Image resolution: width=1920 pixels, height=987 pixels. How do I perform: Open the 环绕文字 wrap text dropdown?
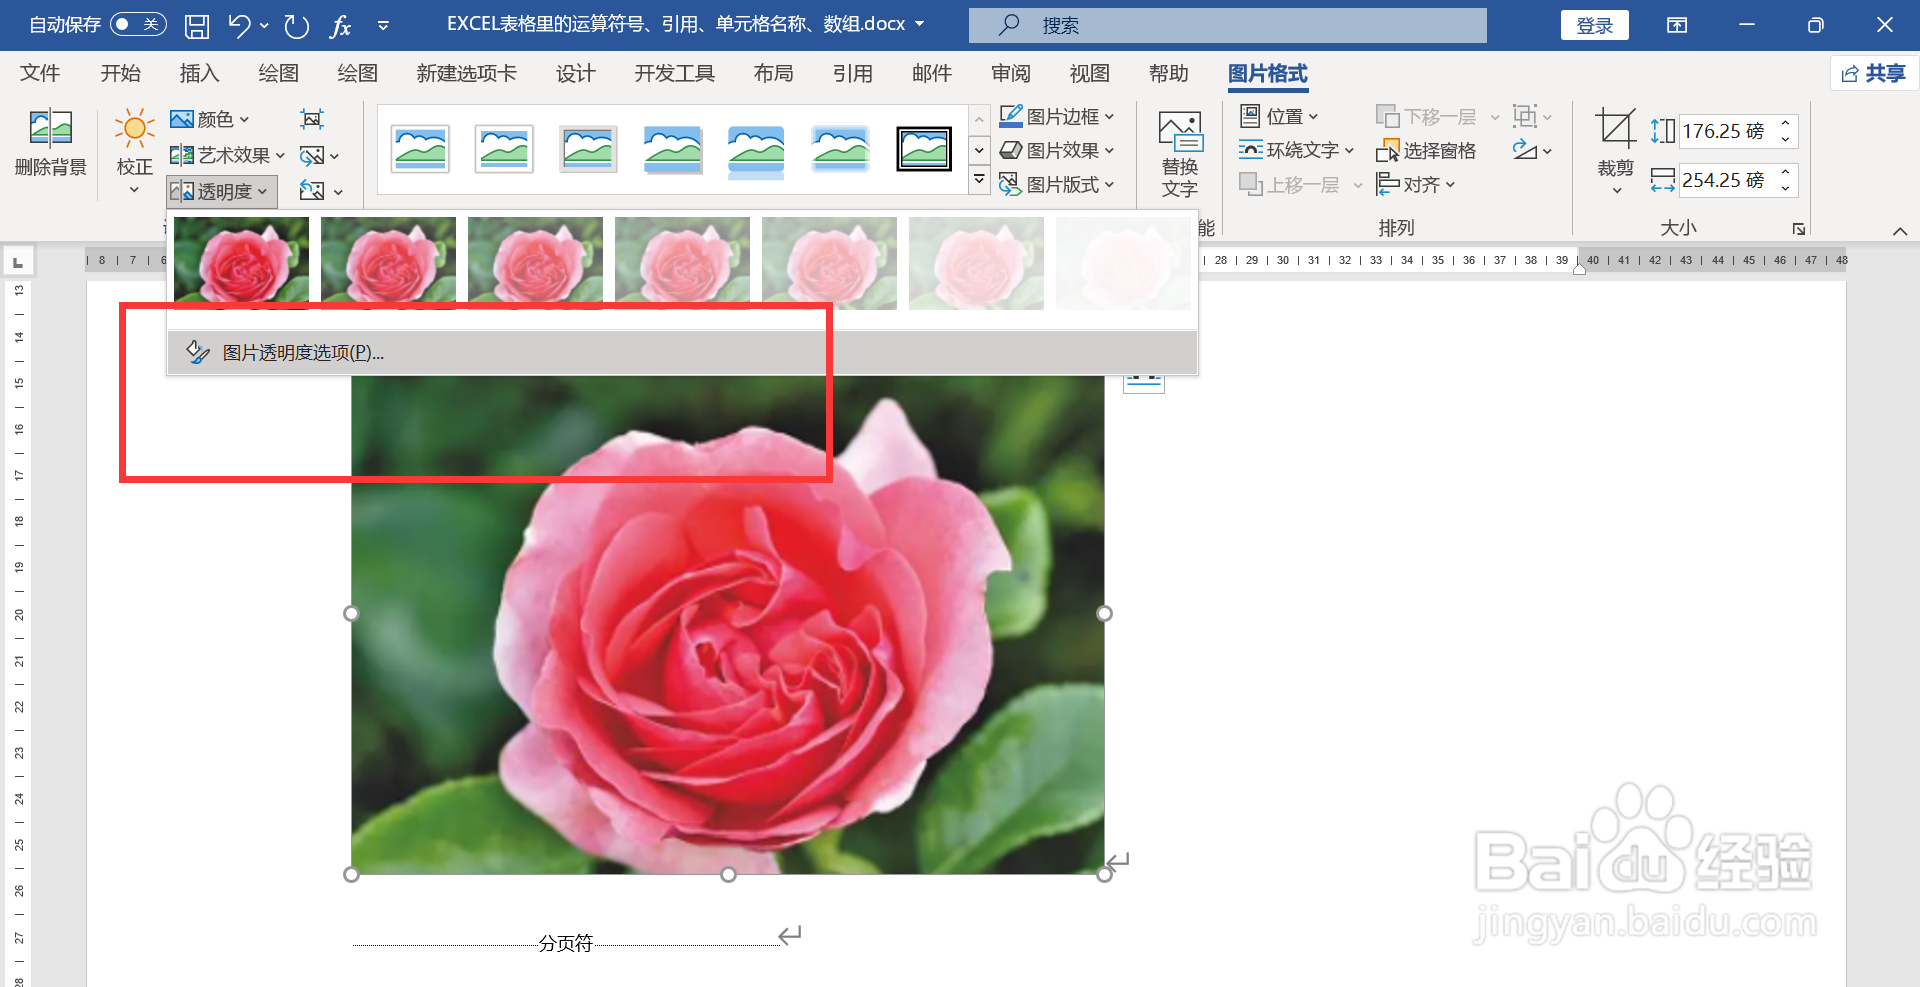[1296, 150]
